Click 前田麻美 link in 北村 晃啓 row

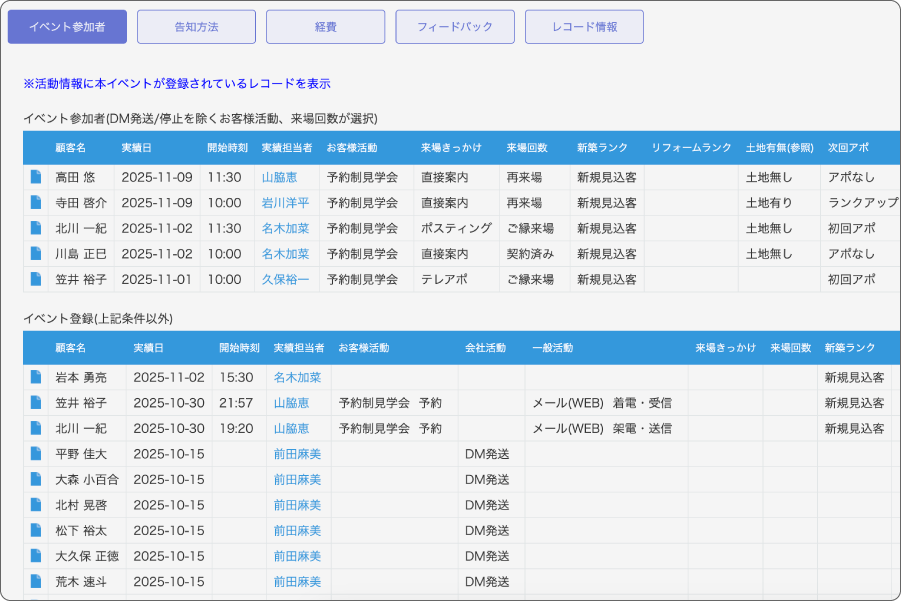(297, 505)
